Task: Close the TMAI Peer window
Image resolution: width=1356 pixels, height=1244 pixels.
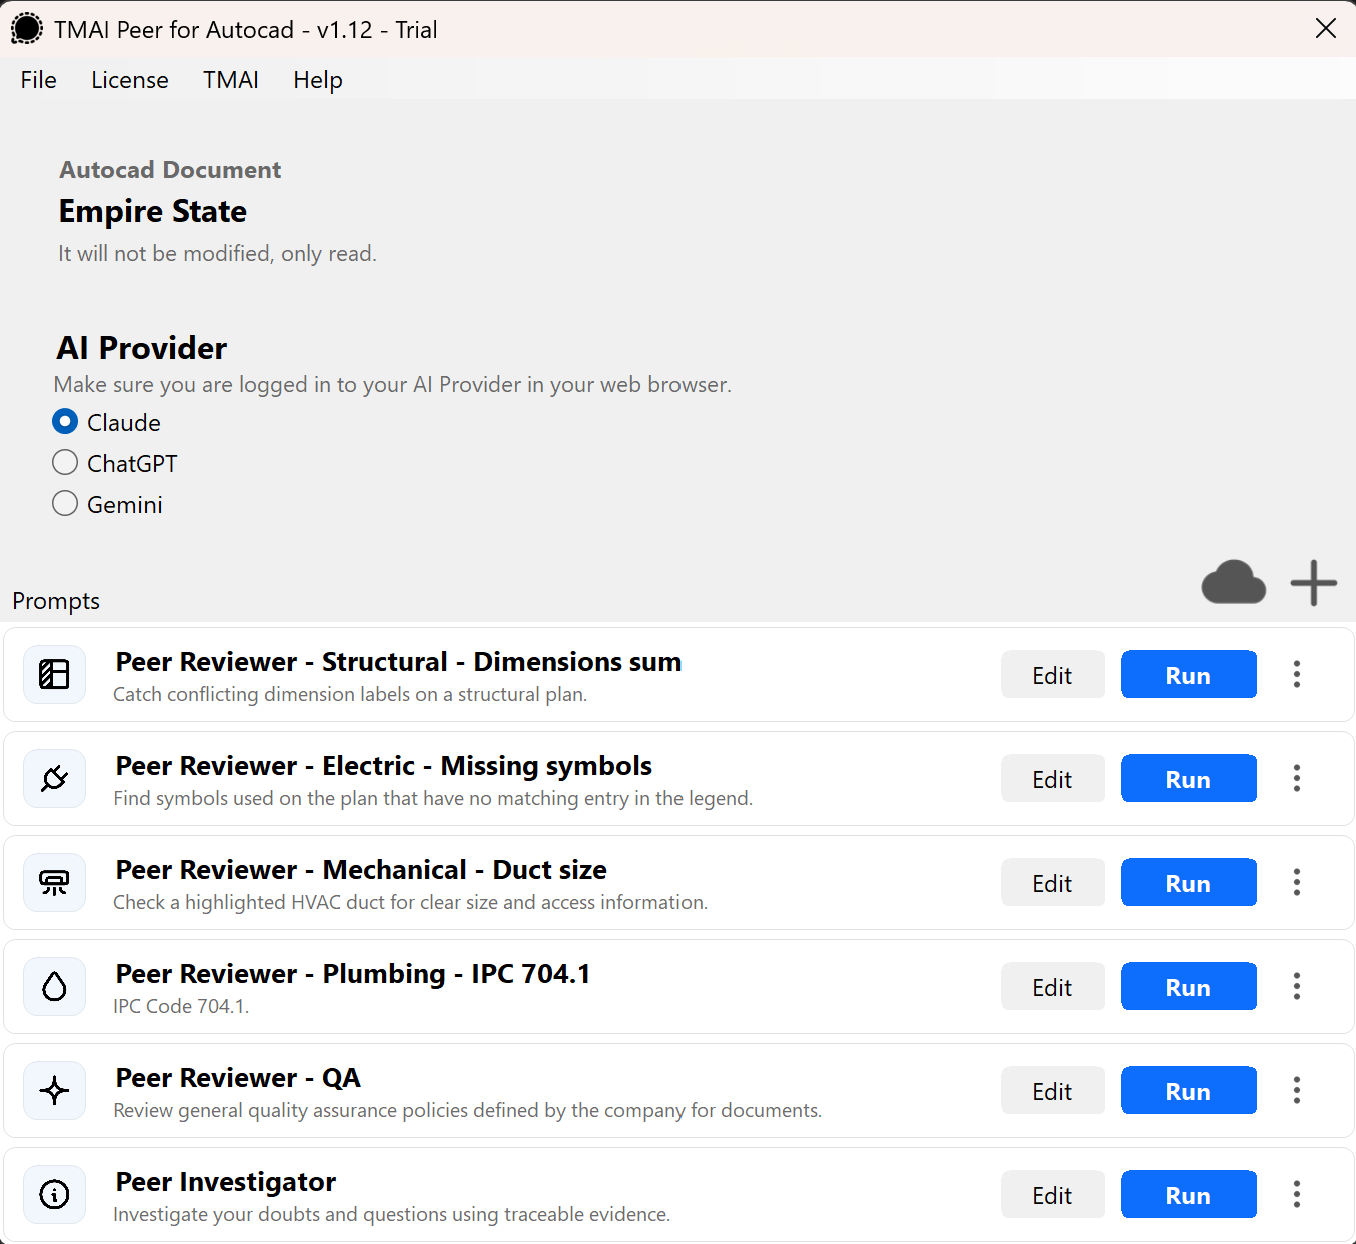Action: 1326,28
